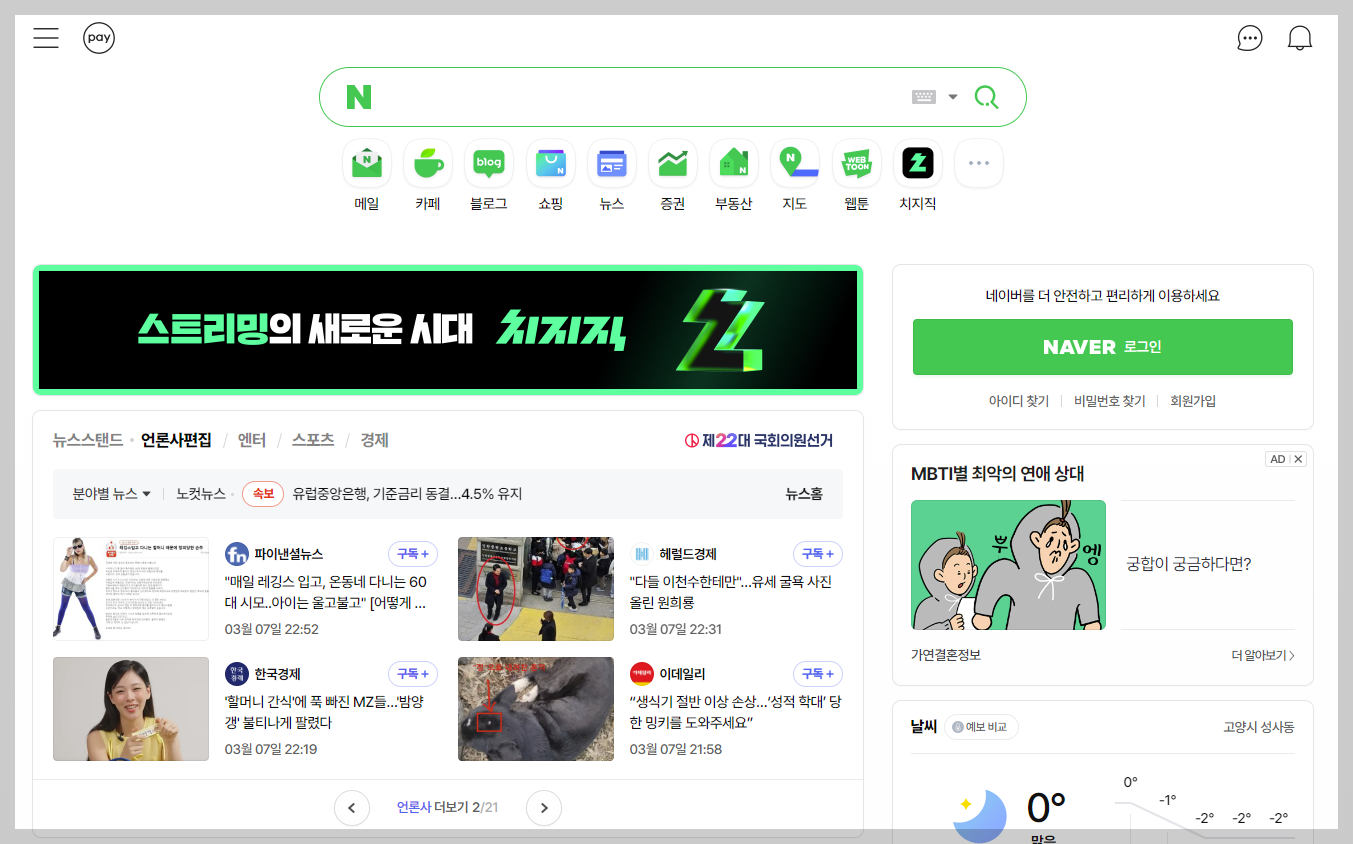The height and width of the screenshot is (844, 1353).
Task: Click 더 알아보기 in the ad
Action: [x=1263, y=656]
